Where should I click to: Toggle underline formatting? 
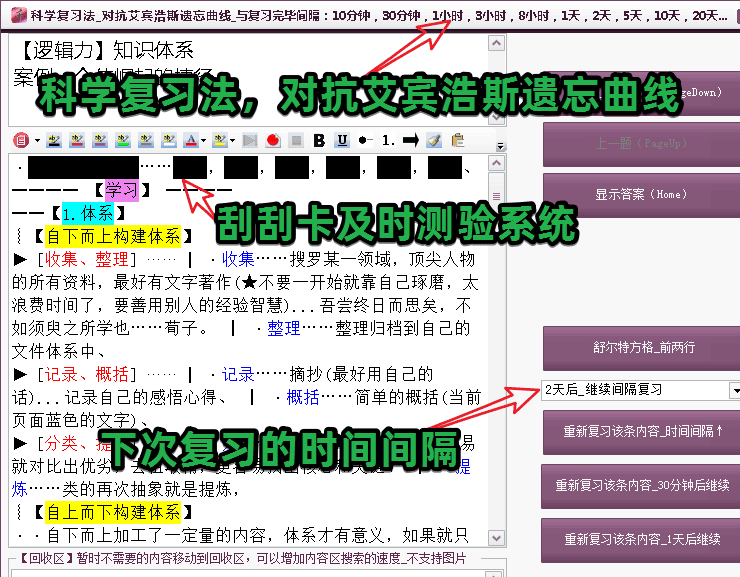pos(342,140)
